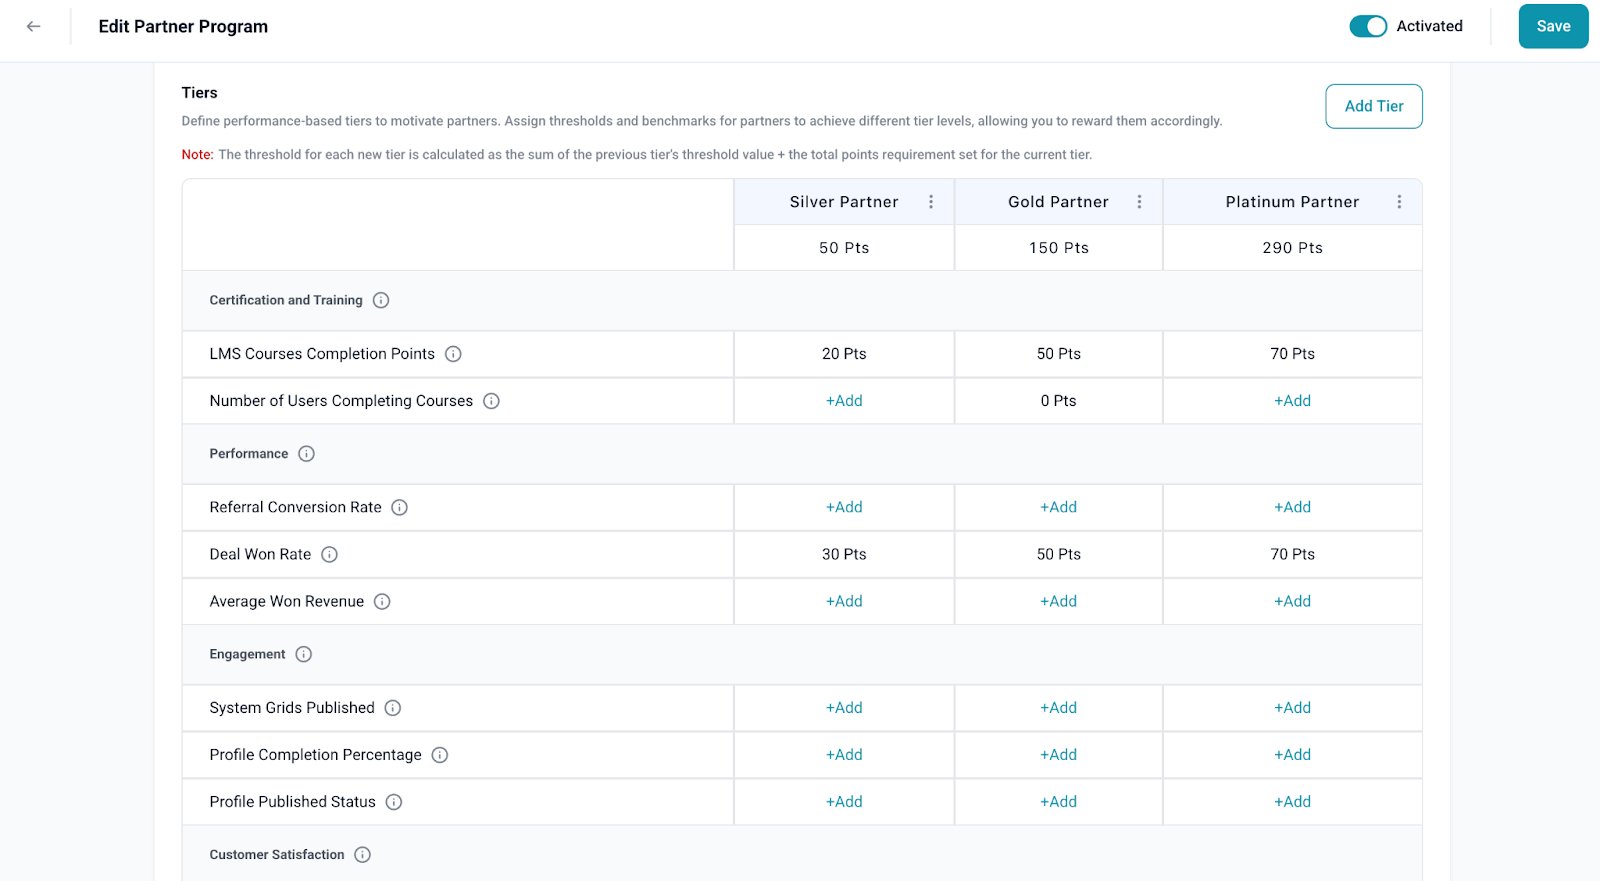Viewport: 1600px width, 881px height.
Task: Toggle the Activated switch off
Action: (1367, 27)
